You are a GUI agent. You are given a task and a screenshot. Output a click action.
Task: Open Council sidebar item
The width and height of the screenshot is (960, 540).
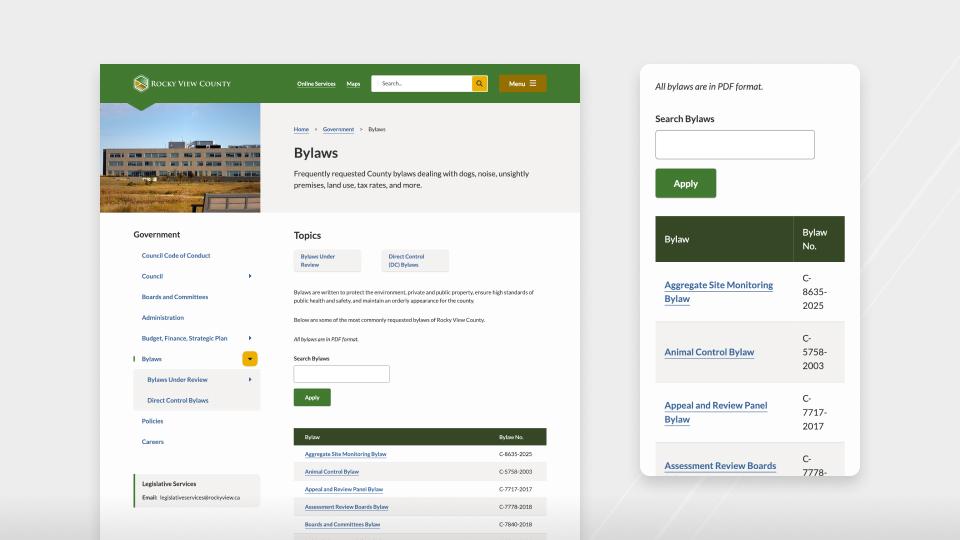click(152, 276)
